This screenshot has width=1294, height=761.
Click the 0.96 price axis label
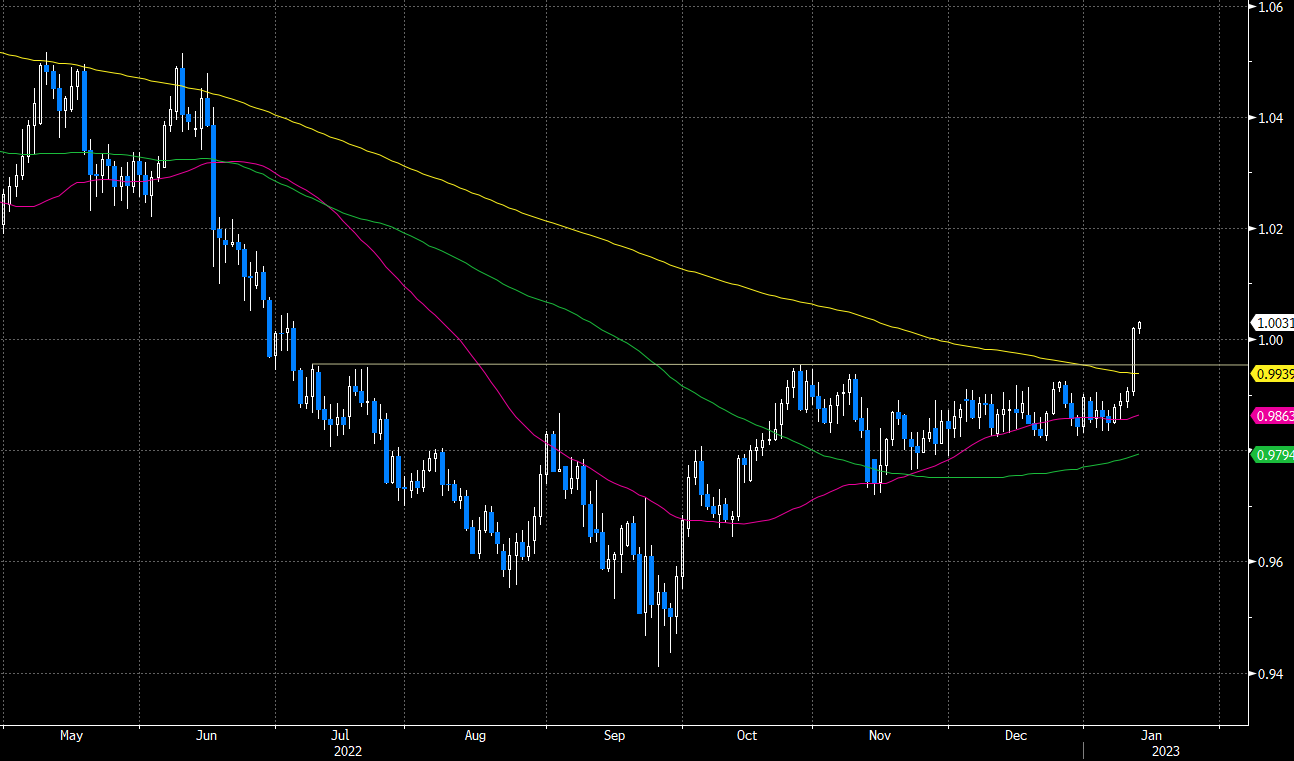point(1271,562)
